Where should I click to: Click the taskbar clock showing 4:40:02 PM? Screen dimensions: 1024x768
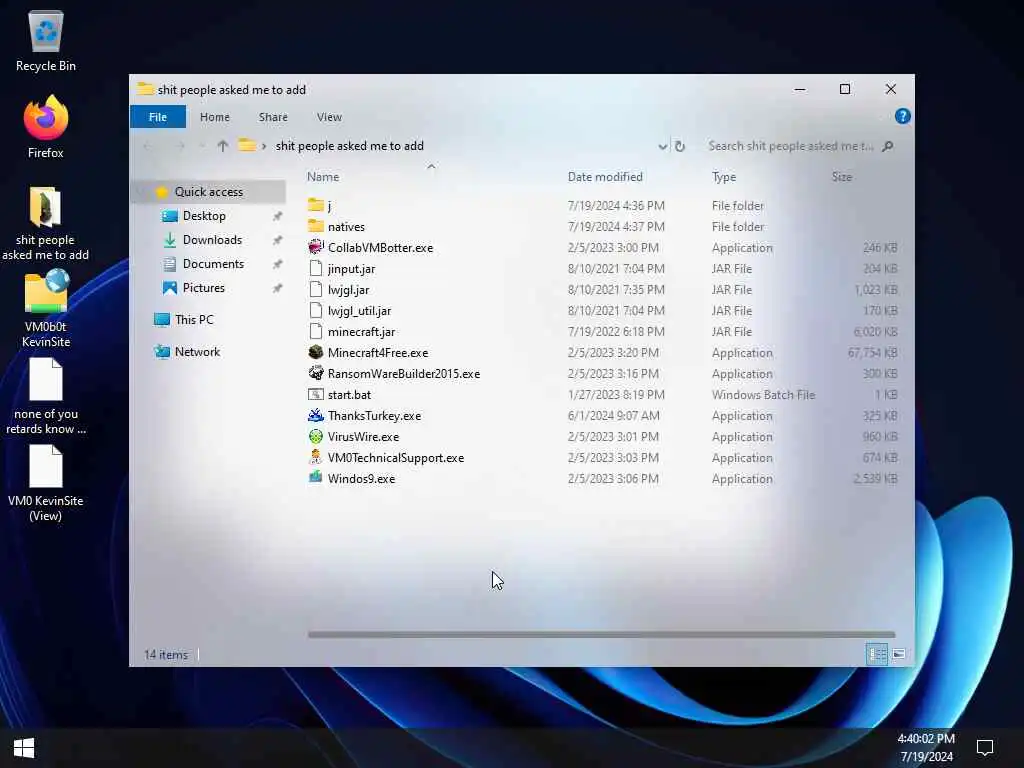click(926, 739)
